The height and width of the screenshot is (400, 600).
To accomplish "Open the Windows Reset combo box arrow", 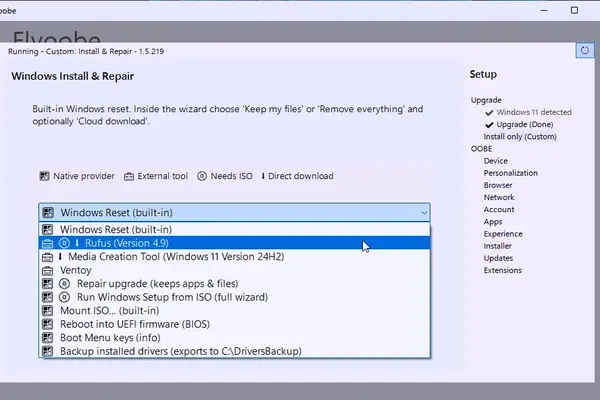I will pos(424,212).
